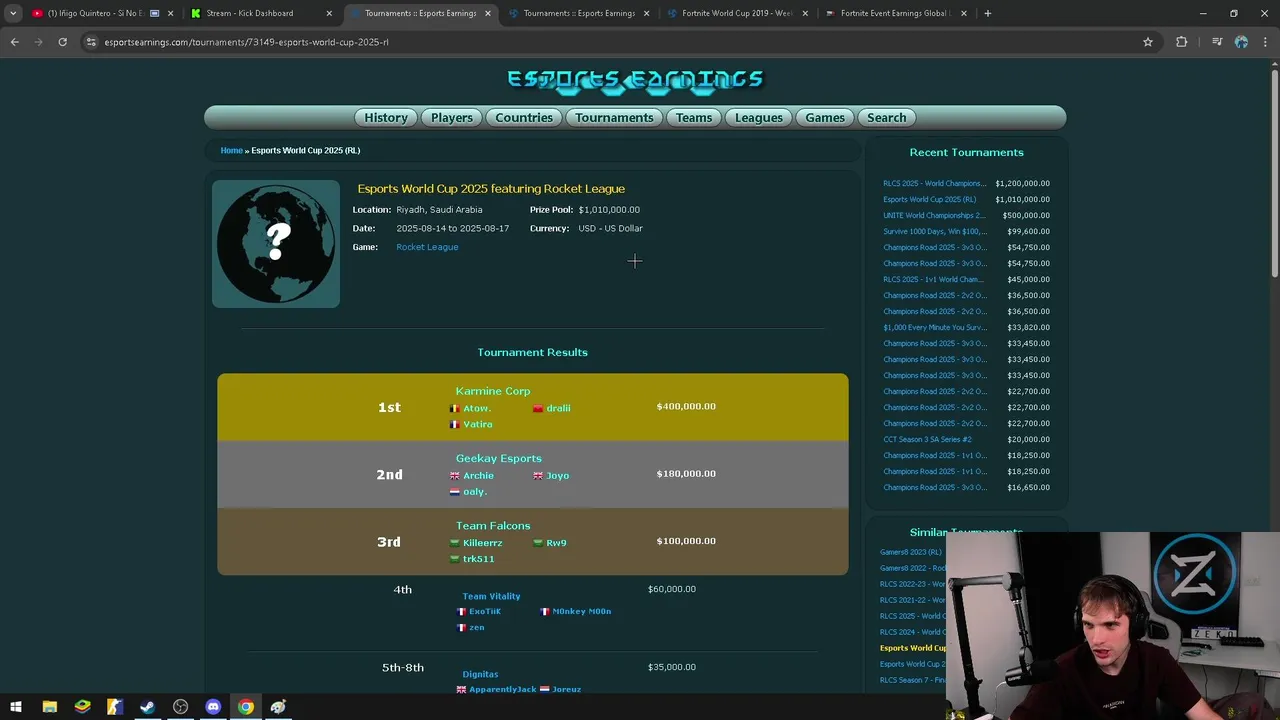Open the tab search dropdown arrow
This screenshot has width=1280, height=720.
click(x=13, y=13)
